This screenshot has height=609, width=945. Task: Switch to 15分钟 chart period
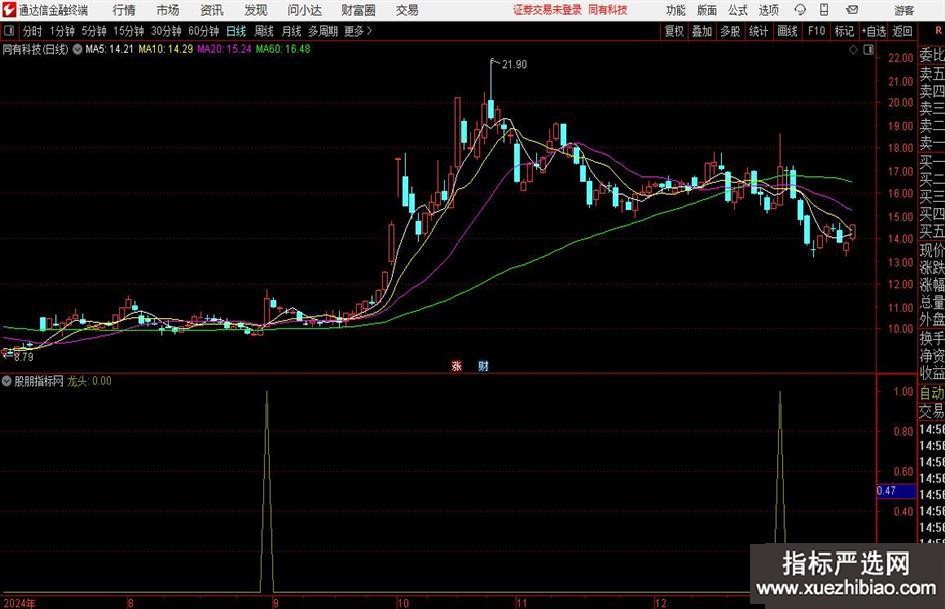click(128, 31)
